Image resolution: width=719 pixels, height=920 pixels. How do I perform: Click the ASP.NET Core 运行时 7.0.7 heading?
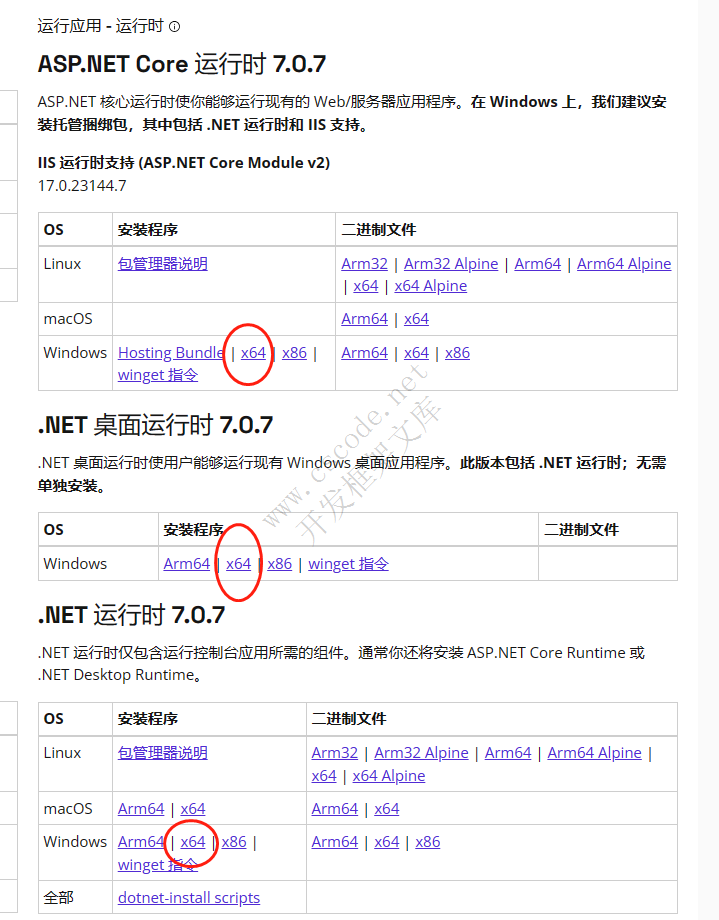[x=182, y=64]
